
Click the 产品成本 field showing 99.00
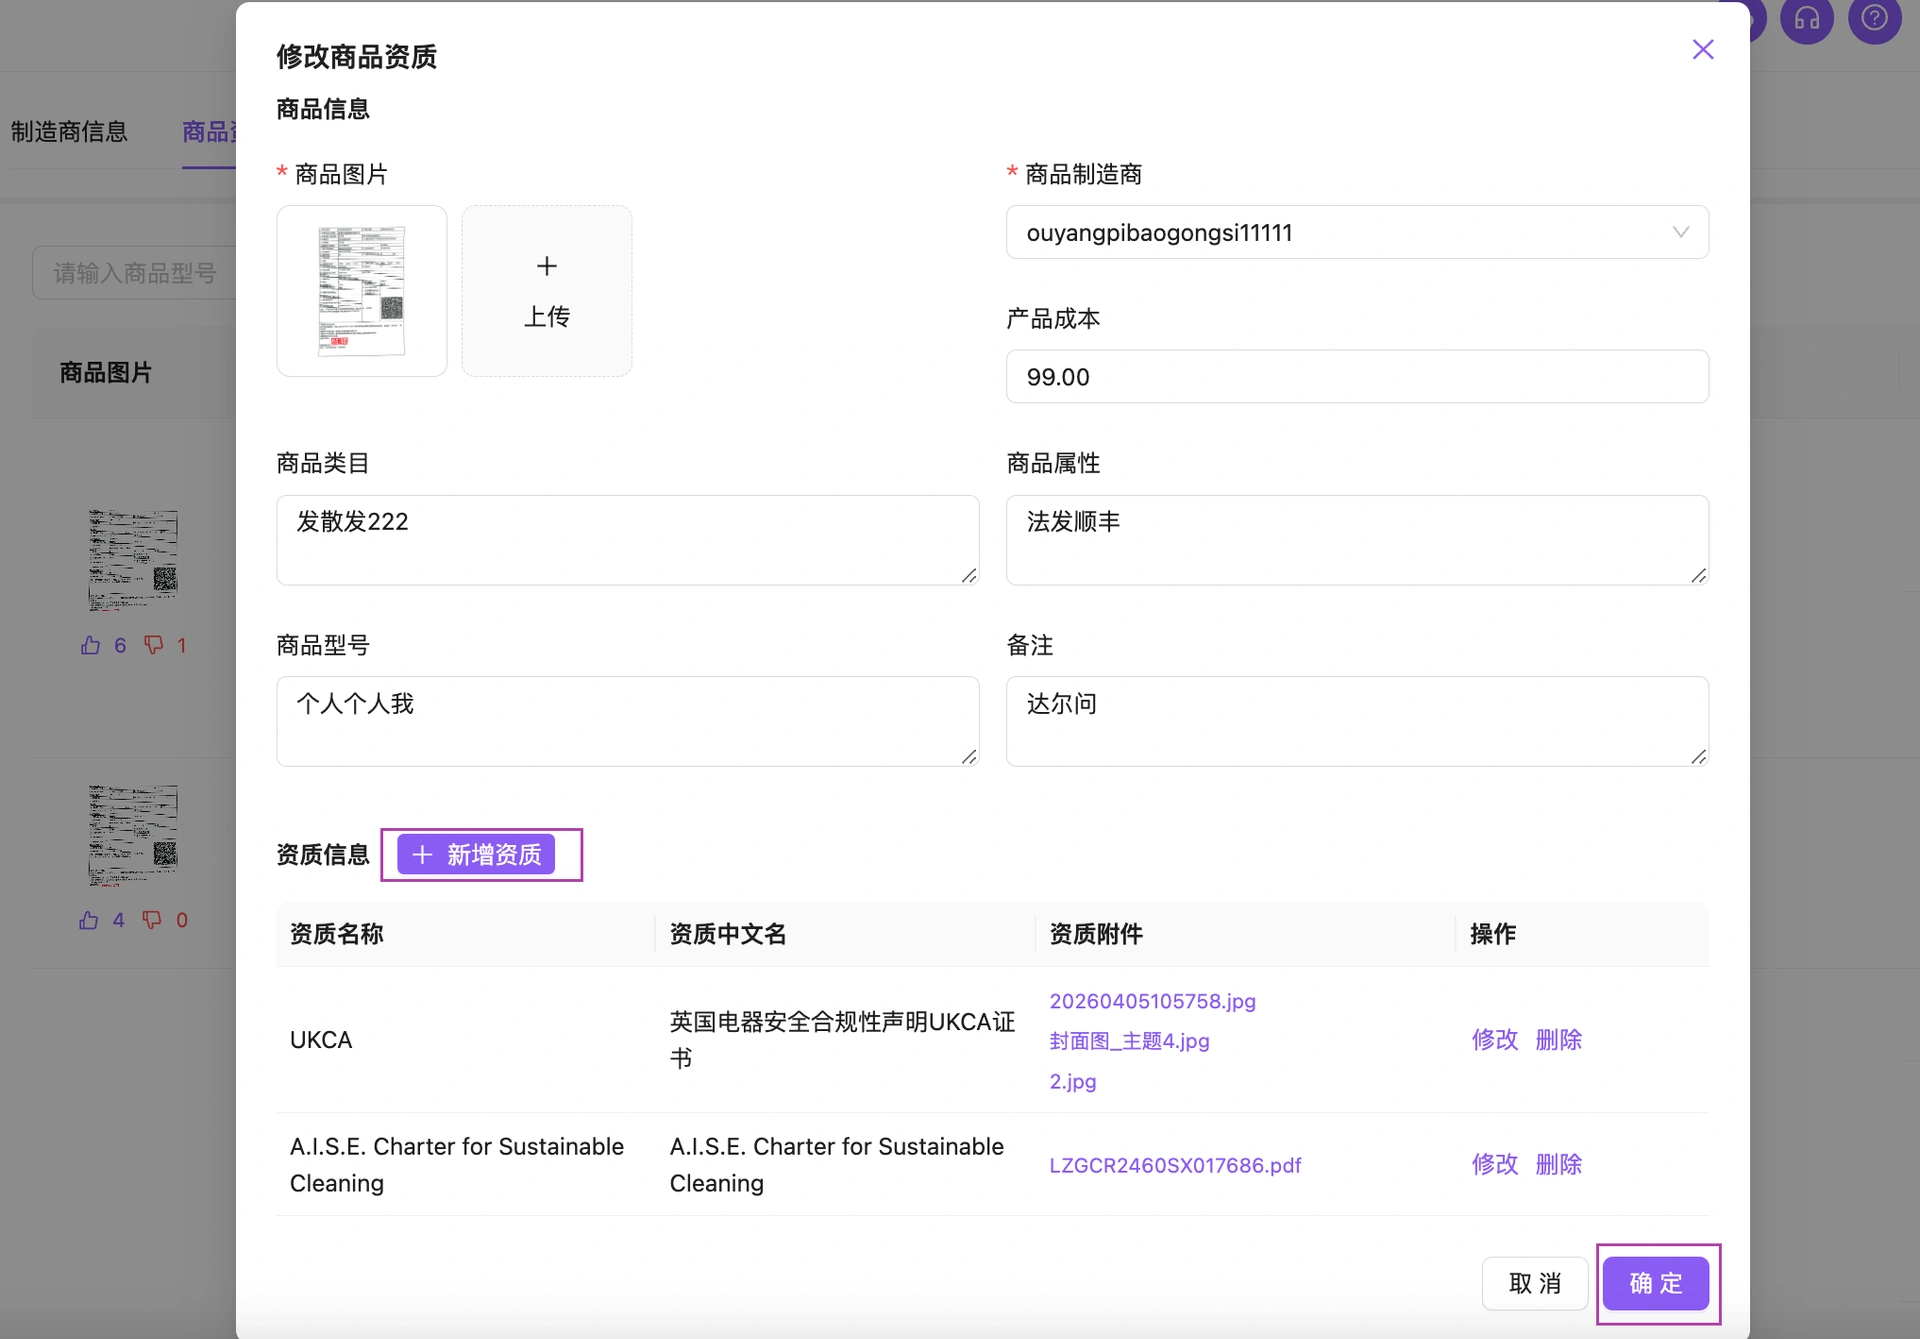[x=1357, y=377]
